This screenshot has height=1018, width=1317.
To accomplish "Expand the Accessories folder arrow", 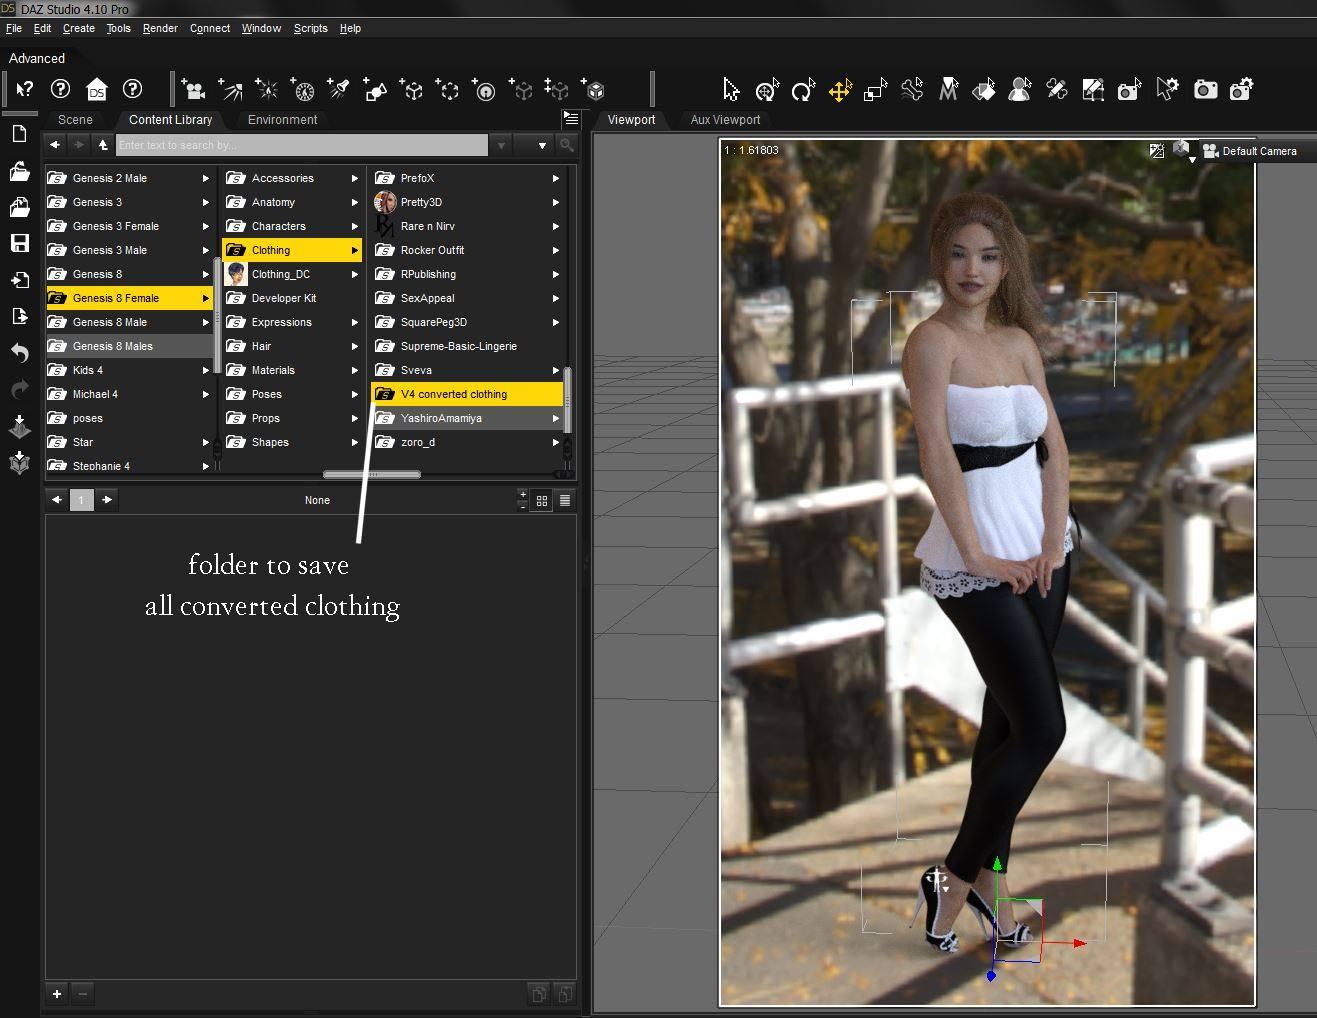I will pos(354,178).
